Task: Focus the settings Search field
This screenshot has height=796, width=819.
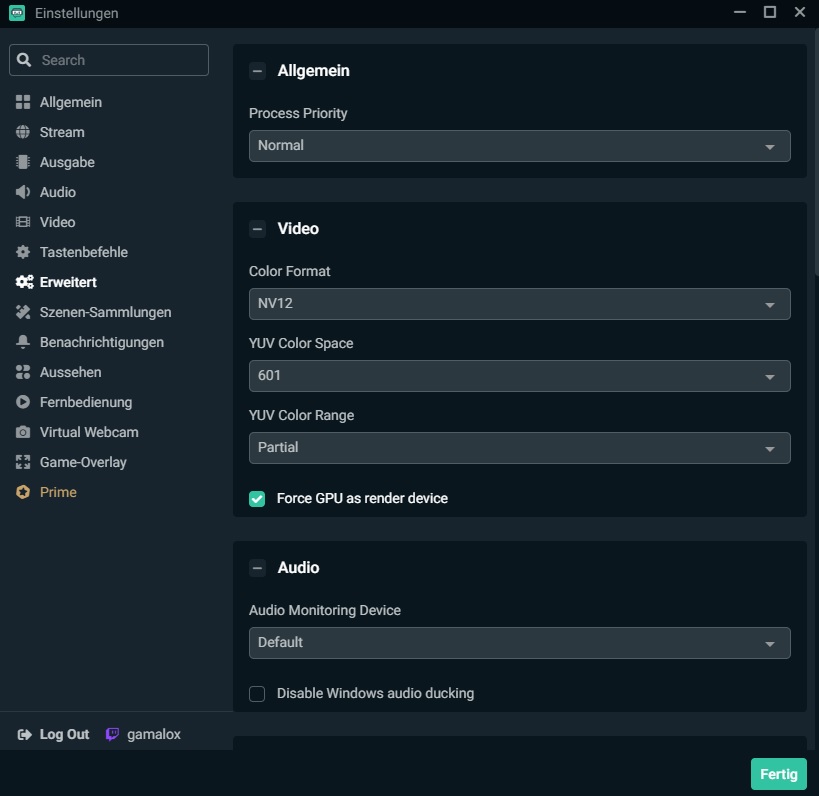Action: click(120, 60)
